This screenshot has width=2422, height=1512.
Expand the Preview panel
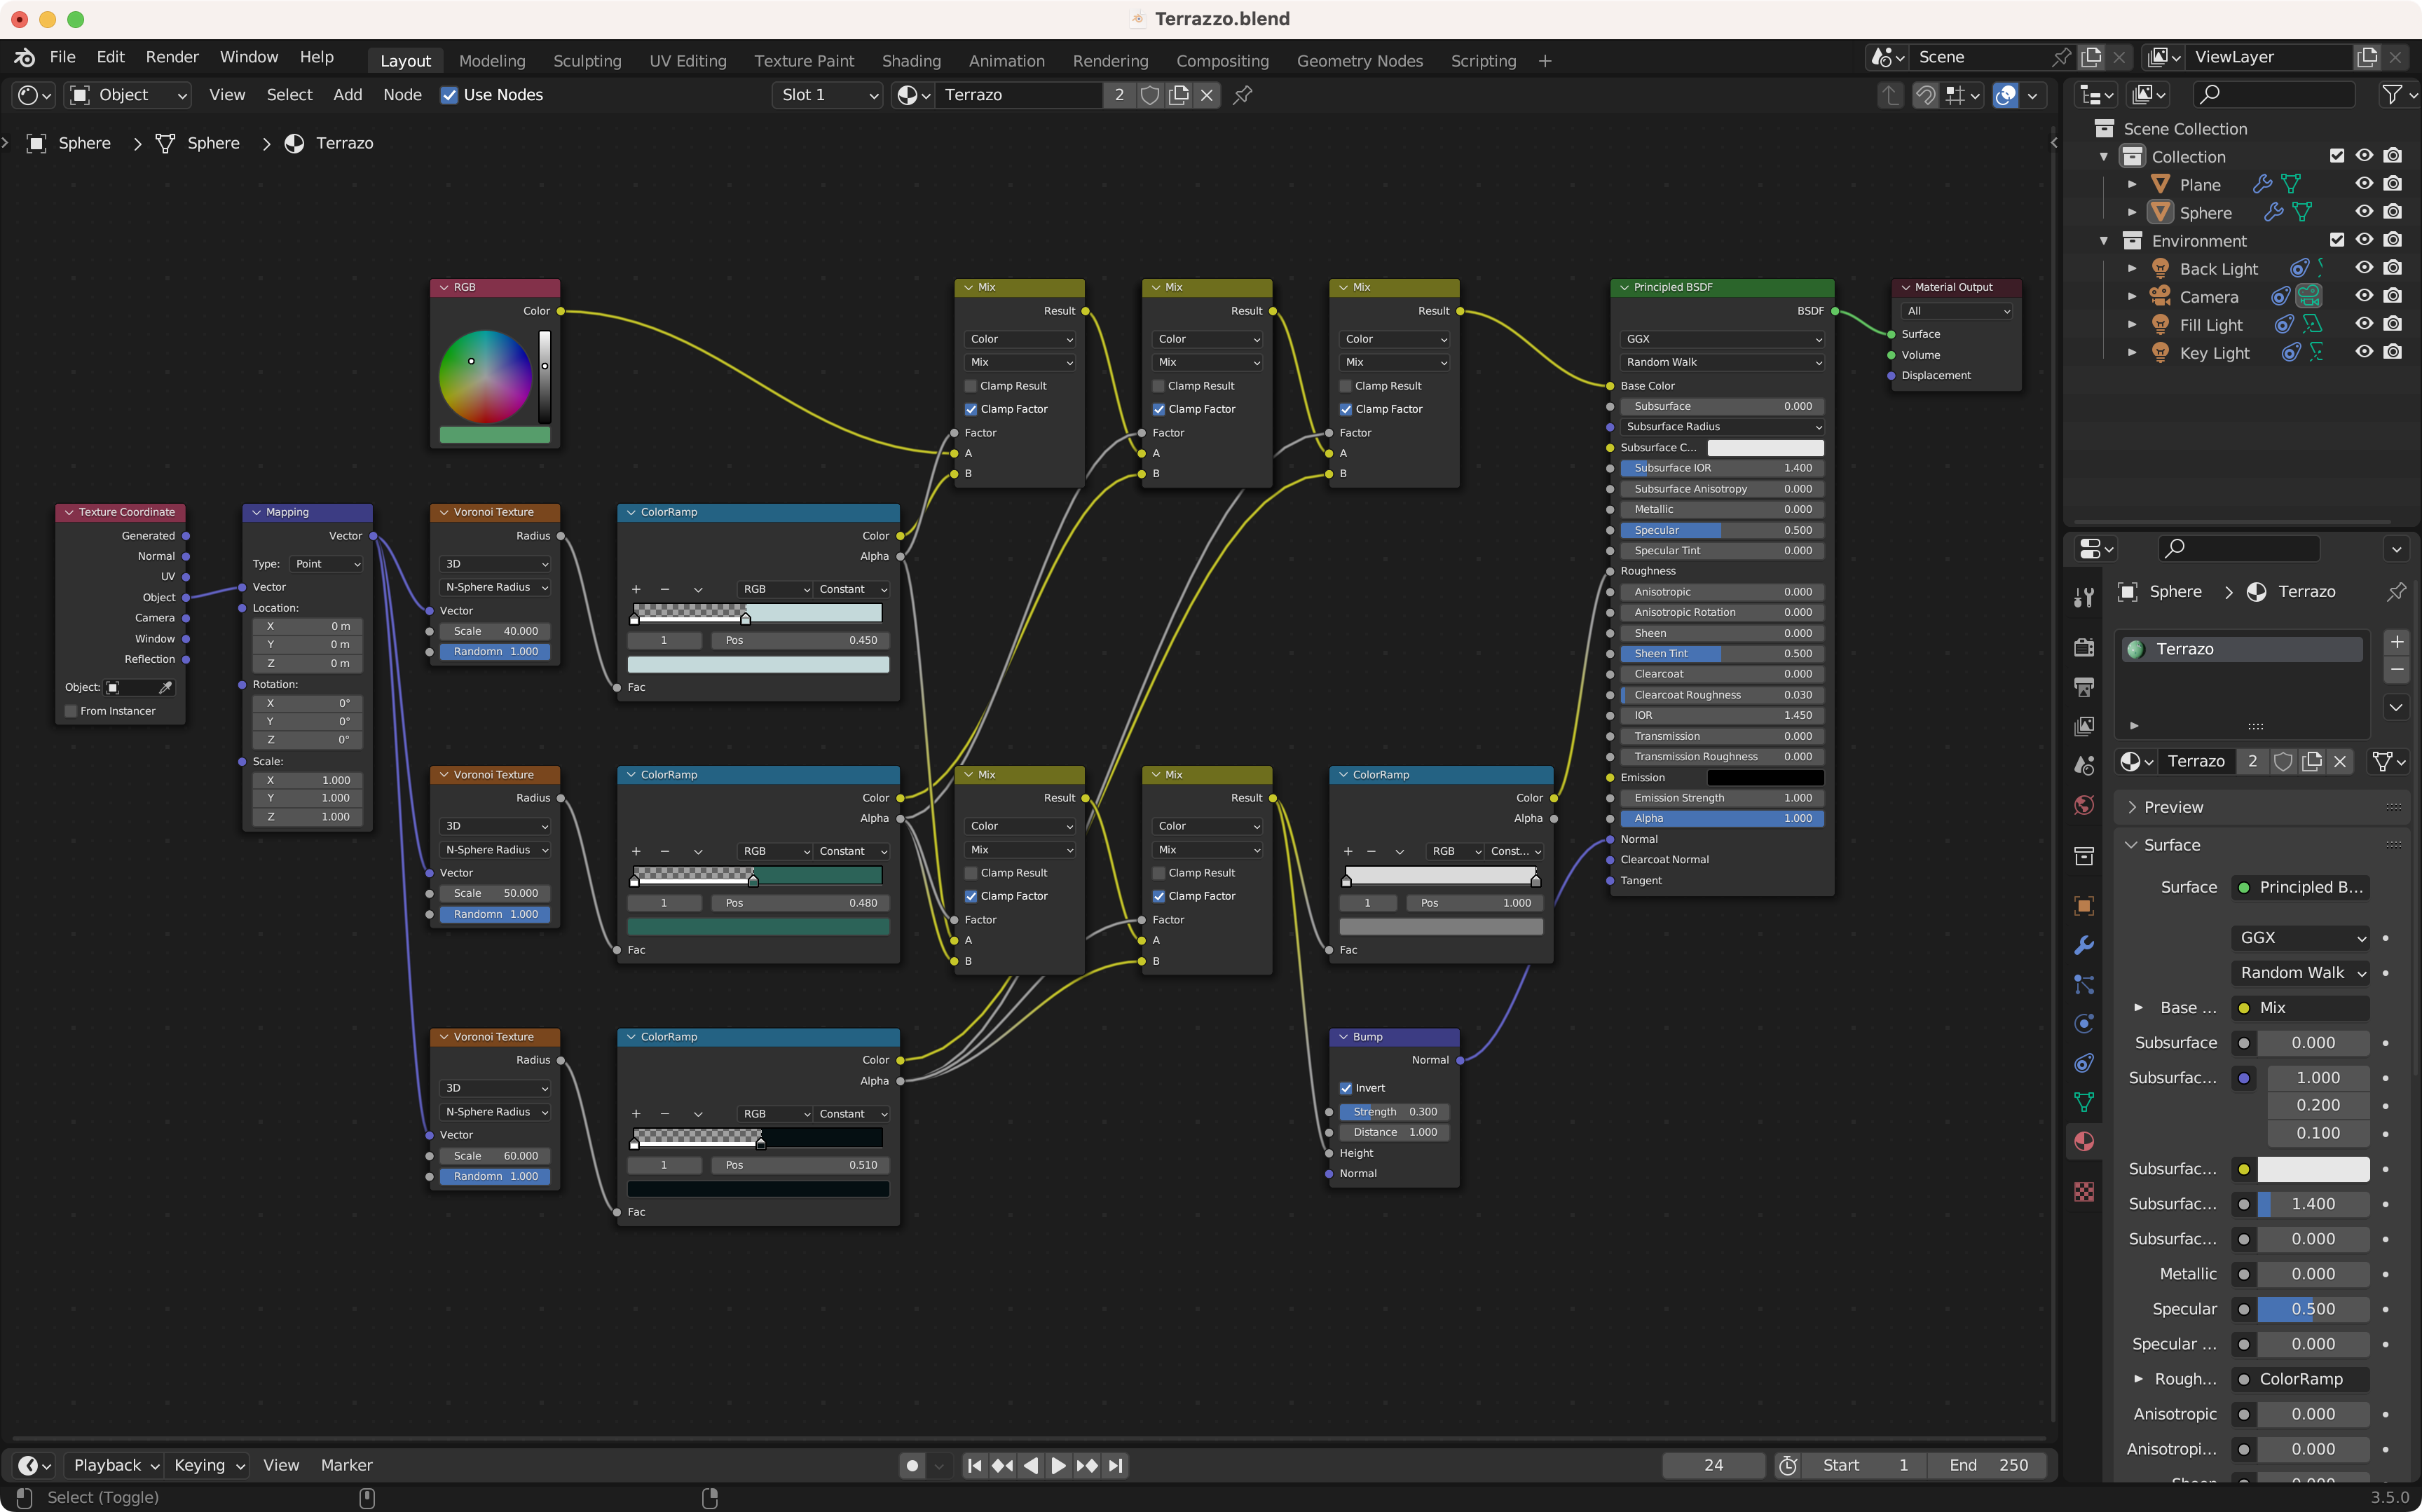click(x=2173, y=807)
